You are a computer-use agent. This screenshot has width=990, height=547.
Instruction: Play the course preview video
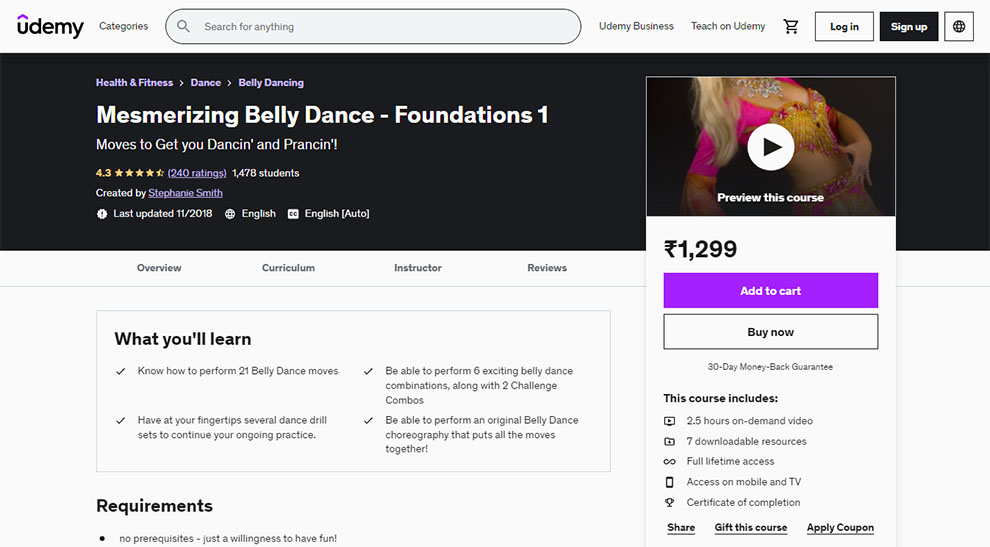pos(770,148)
